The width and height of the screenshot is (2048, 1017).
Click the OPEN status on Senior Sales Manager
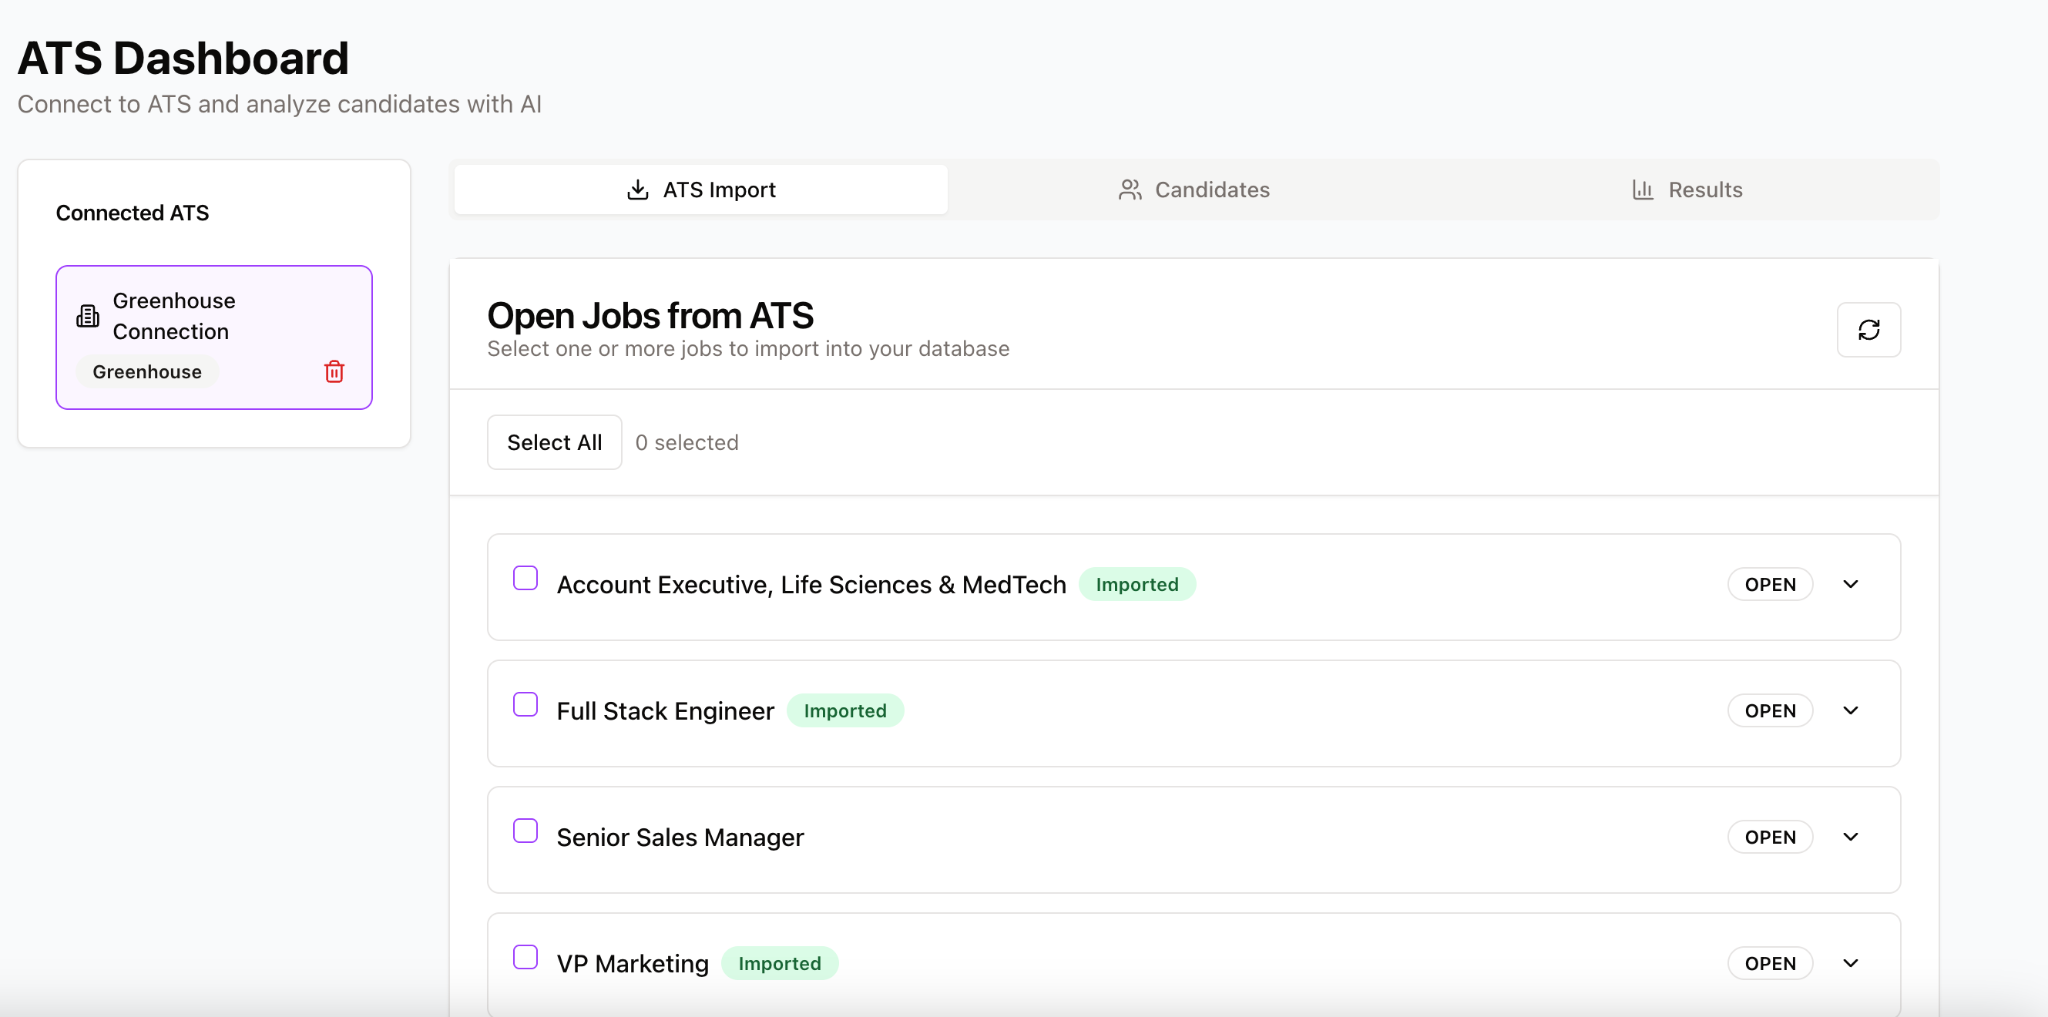coord(1770,837)
